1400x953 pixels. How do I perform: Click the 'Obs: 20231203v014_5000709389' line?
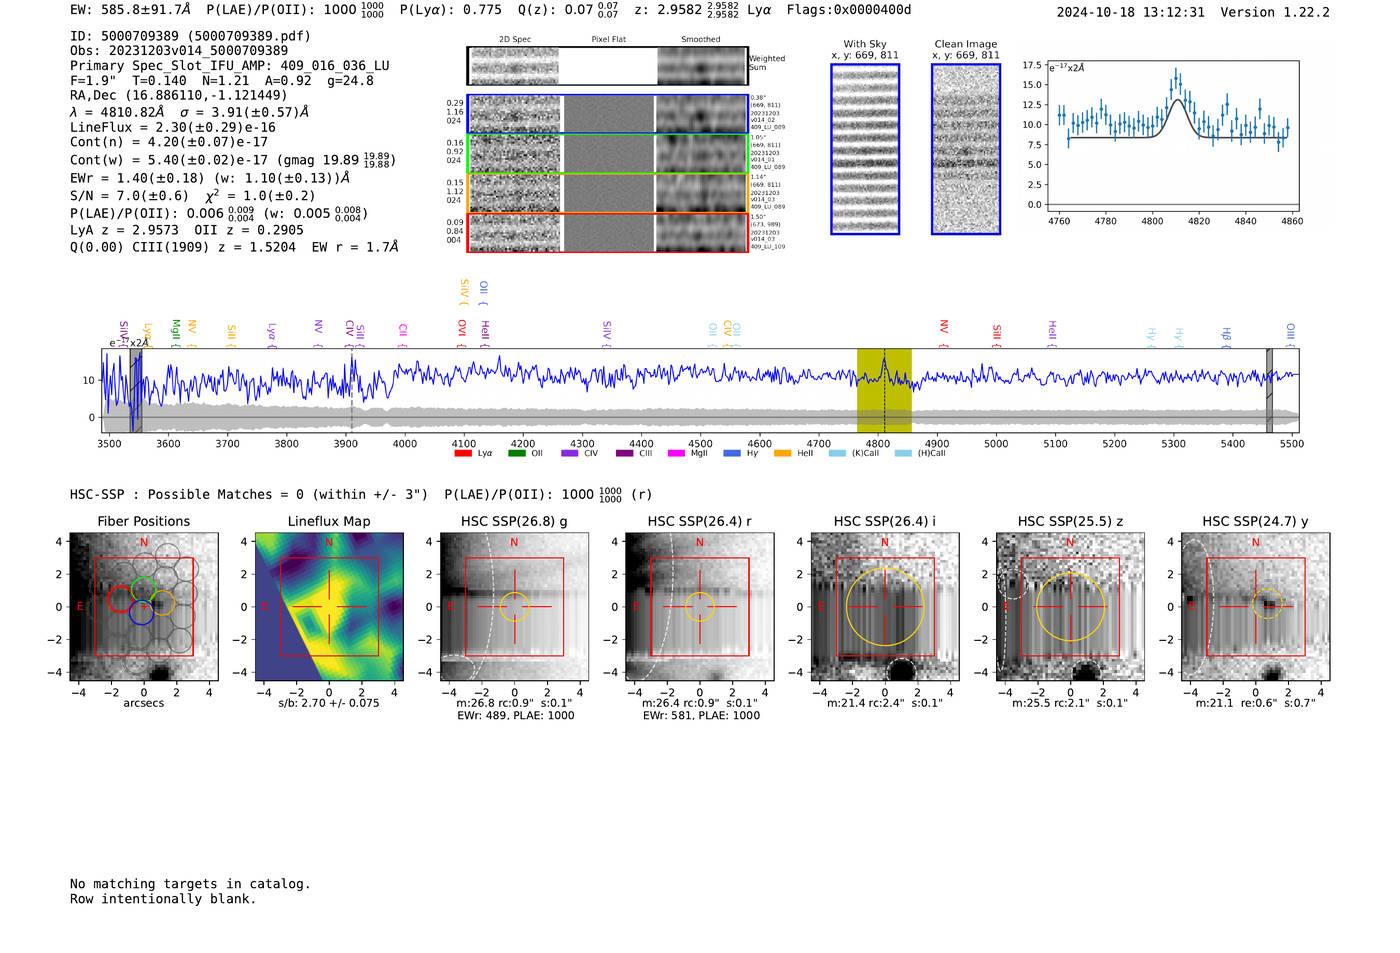click(x=179, y=50)
